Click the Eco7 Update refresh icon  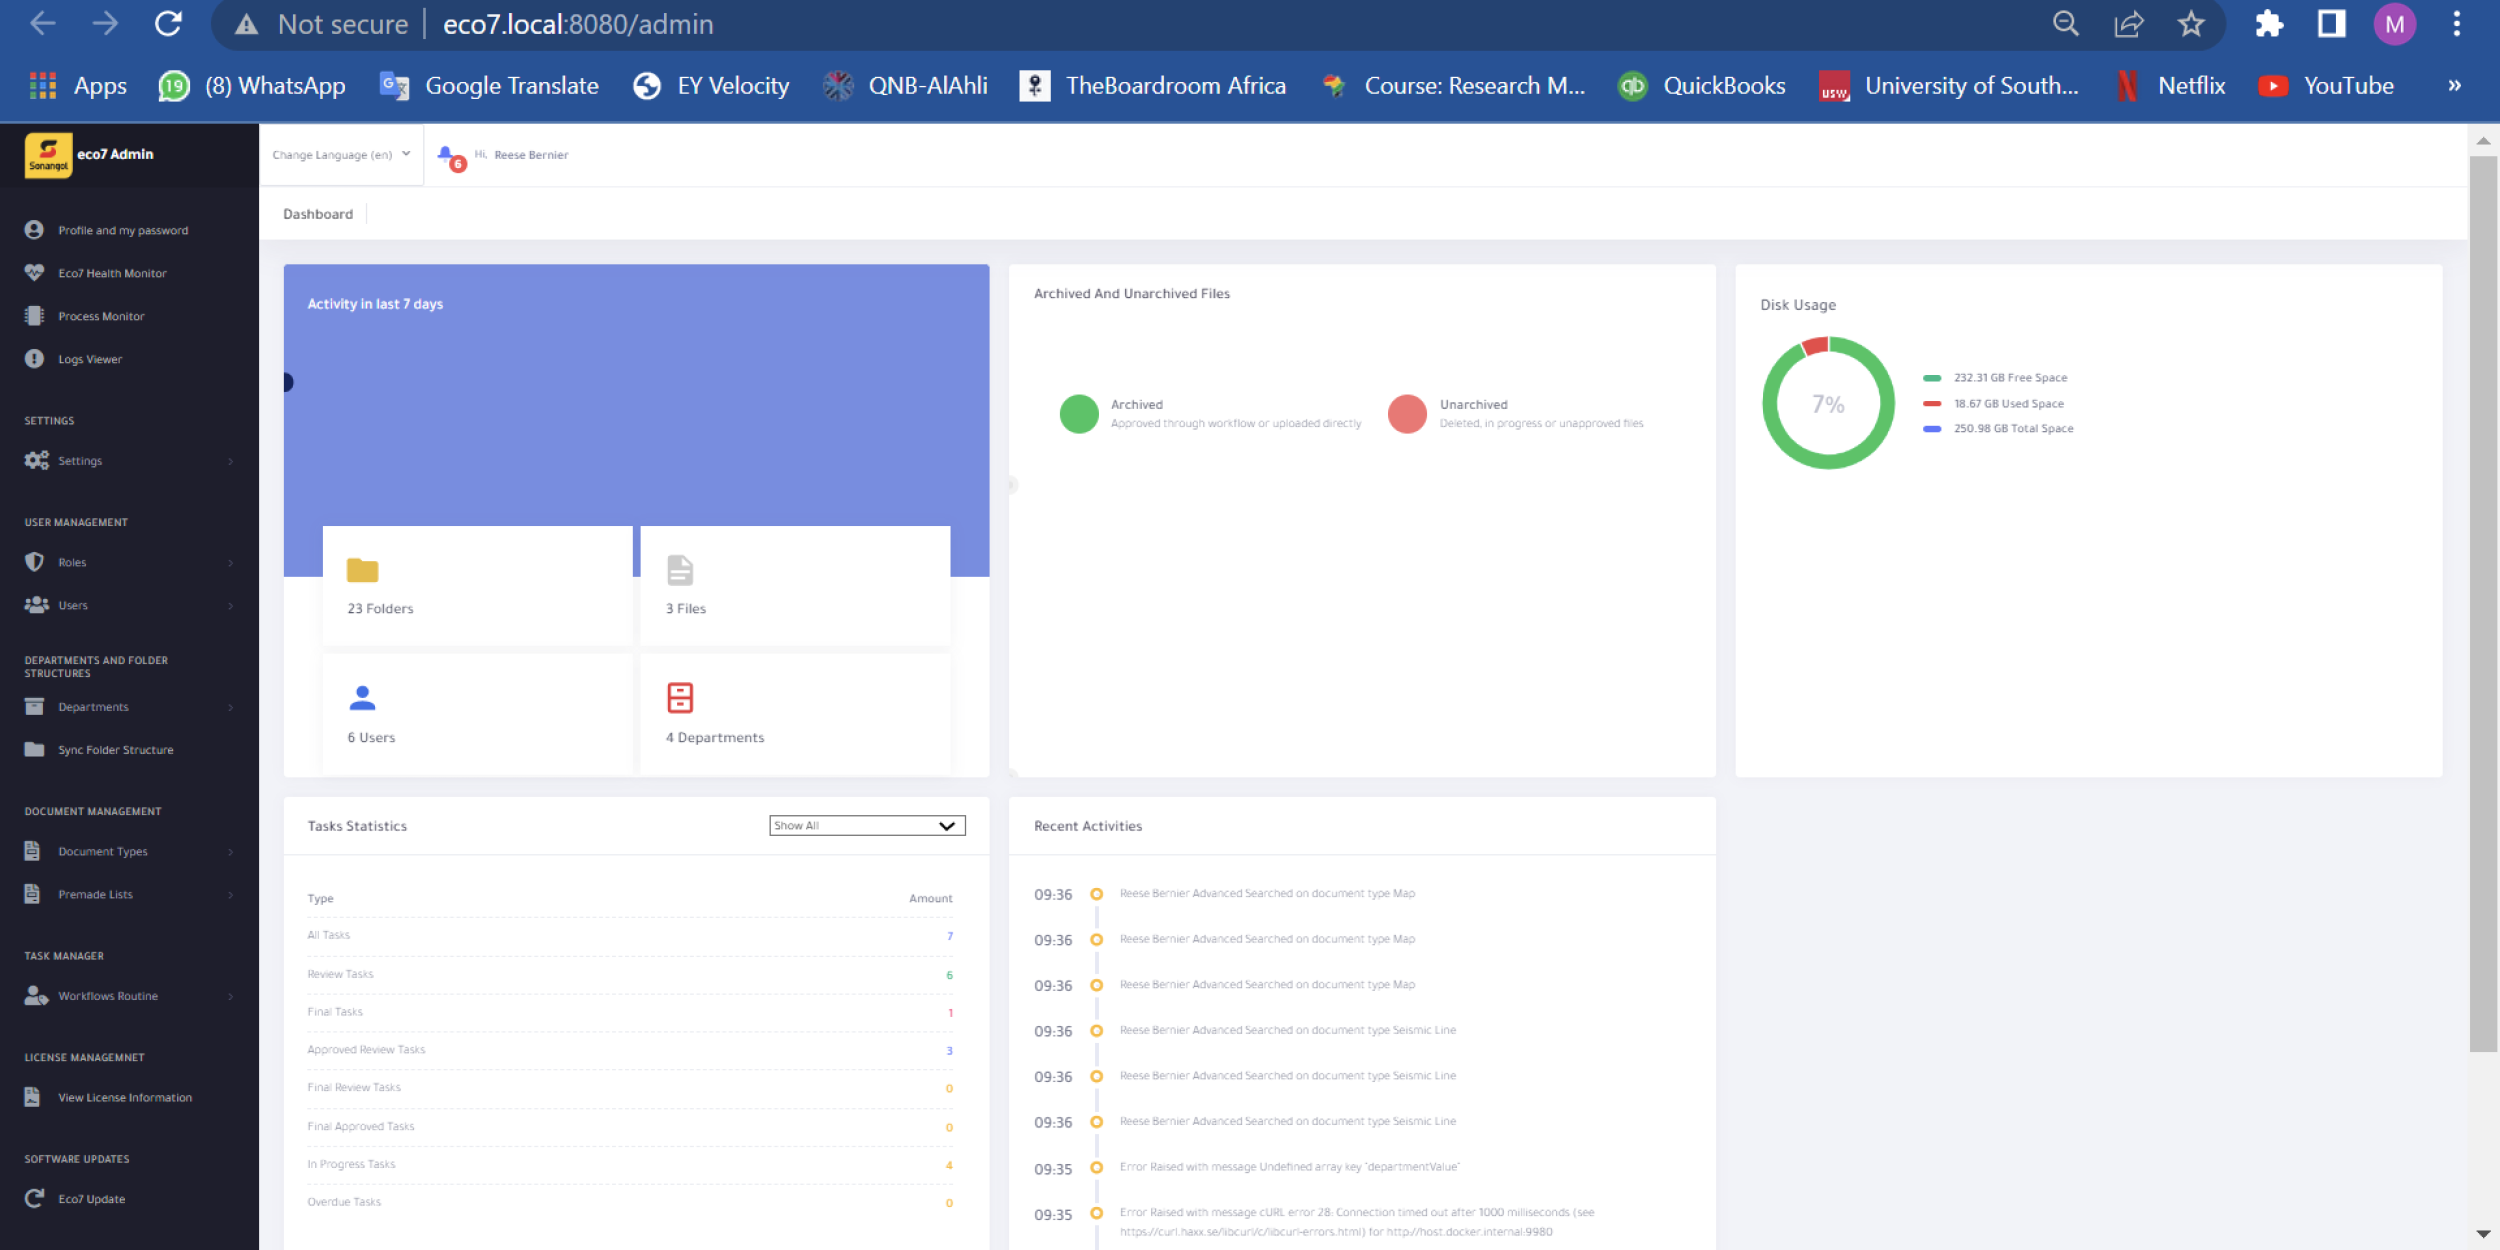pyautogui.click(x=34, y=1198)
